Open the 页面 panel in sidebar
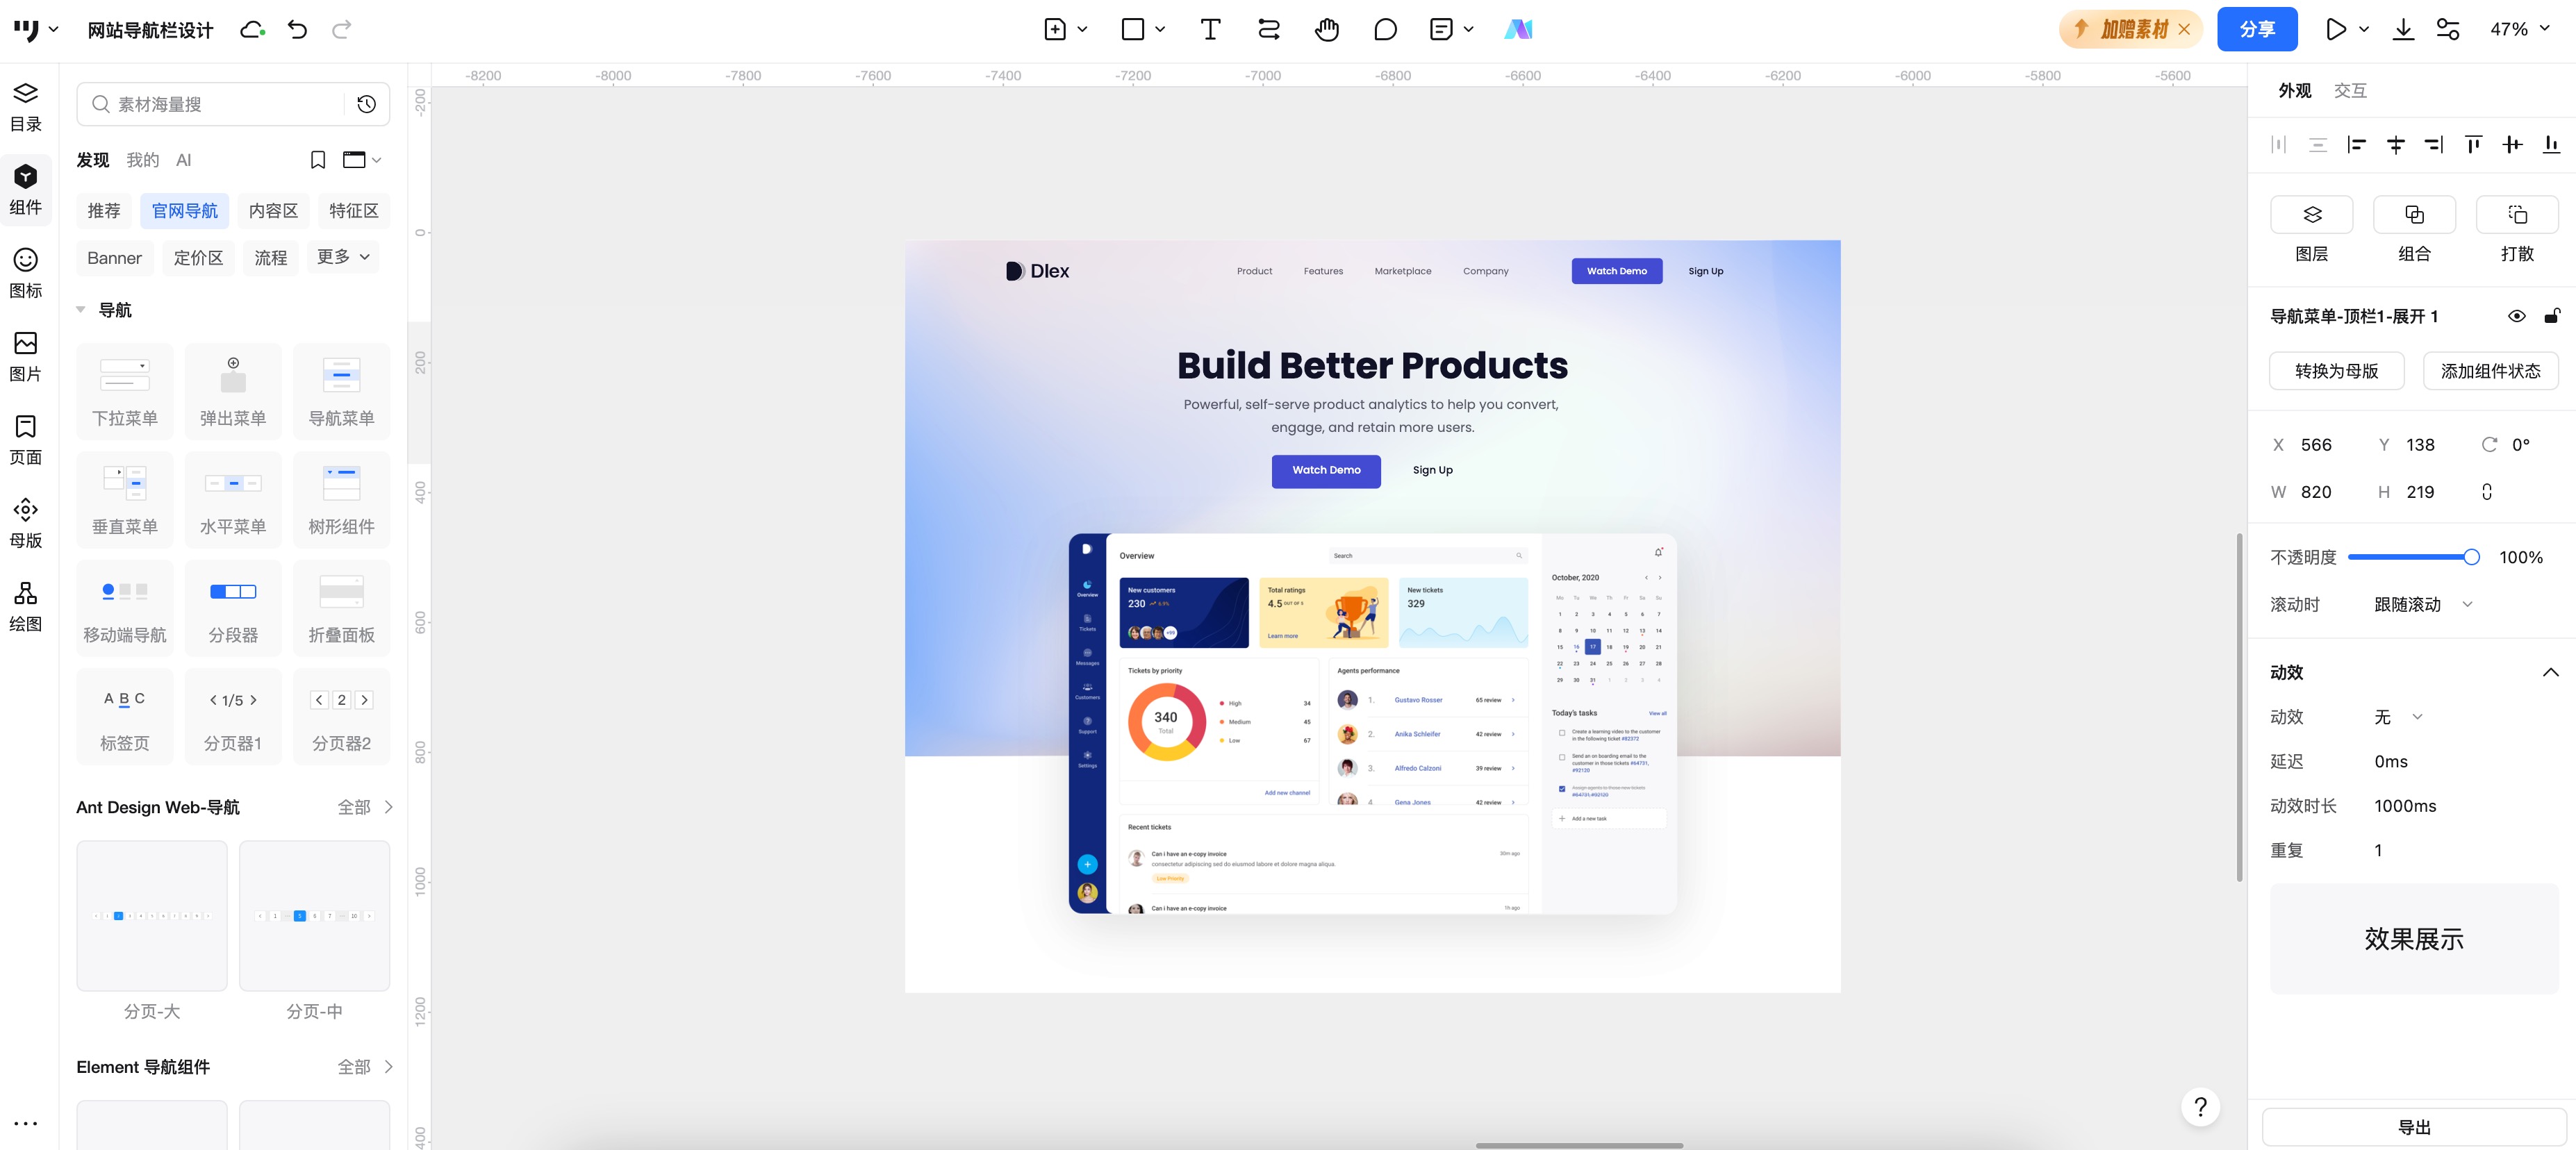 [26, 440]
